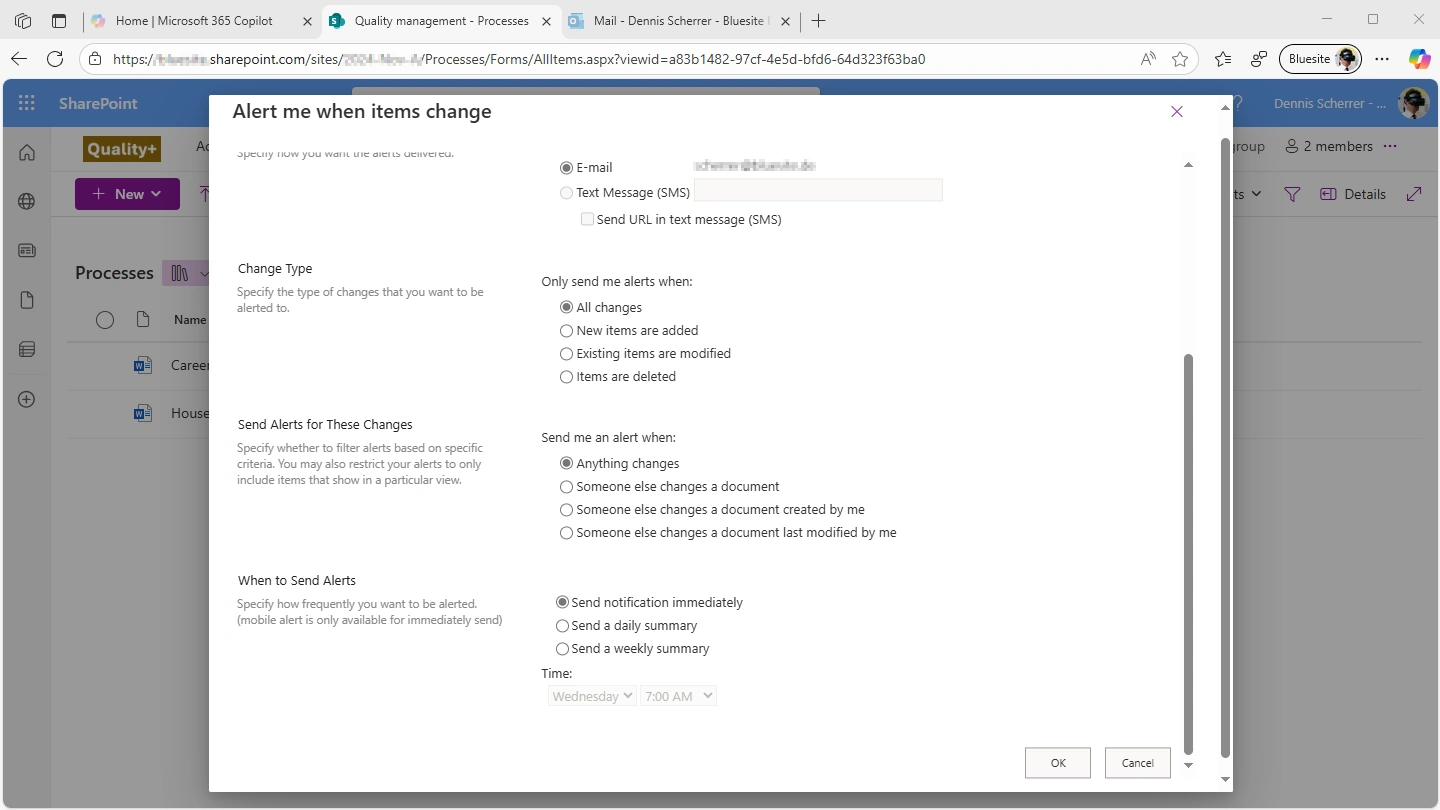1440x810 pixels.
Task: Open Edge workspaces icon
Action: tap(23, 20)
